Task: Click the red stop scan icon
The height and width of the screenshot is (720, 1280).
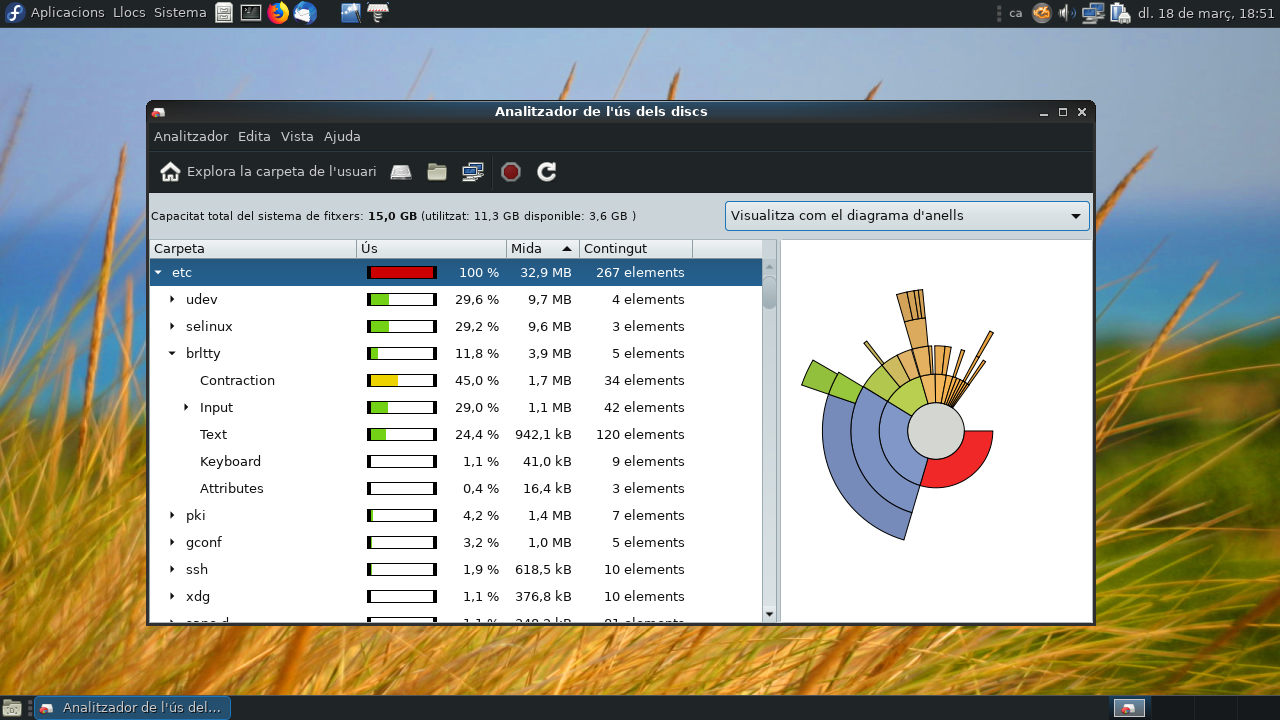Action: click(511, 172)
